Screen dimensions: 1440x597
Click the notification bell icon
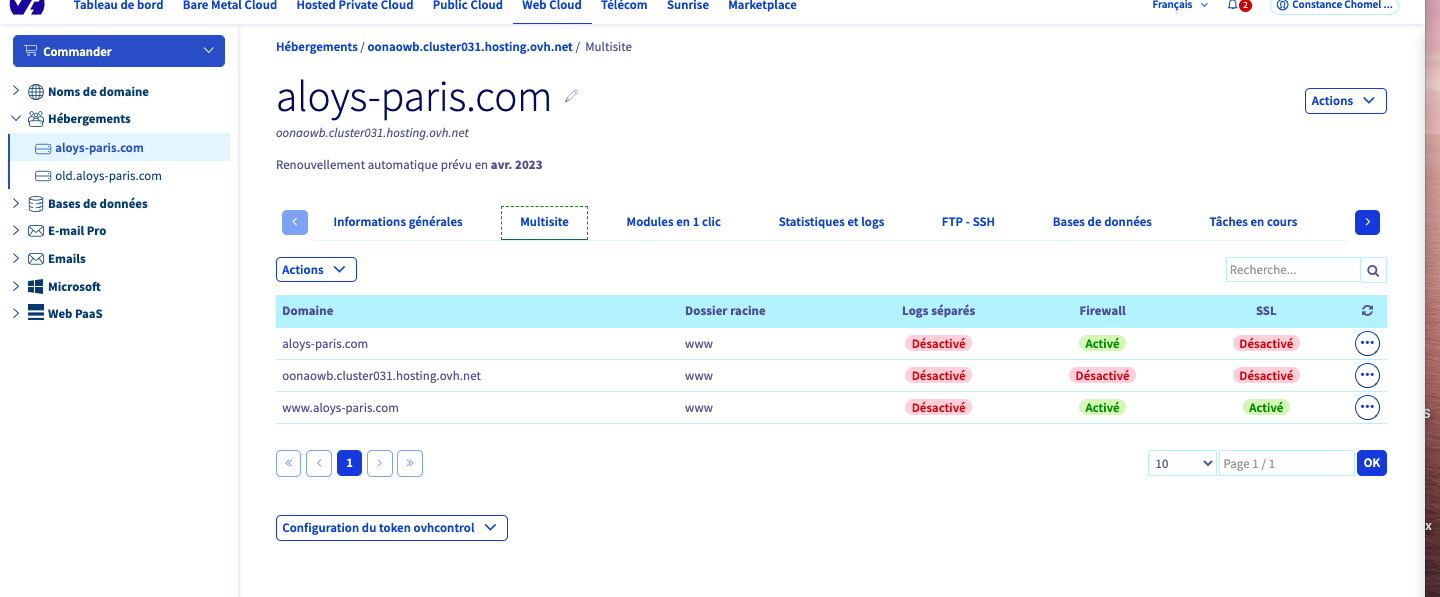1233,6
